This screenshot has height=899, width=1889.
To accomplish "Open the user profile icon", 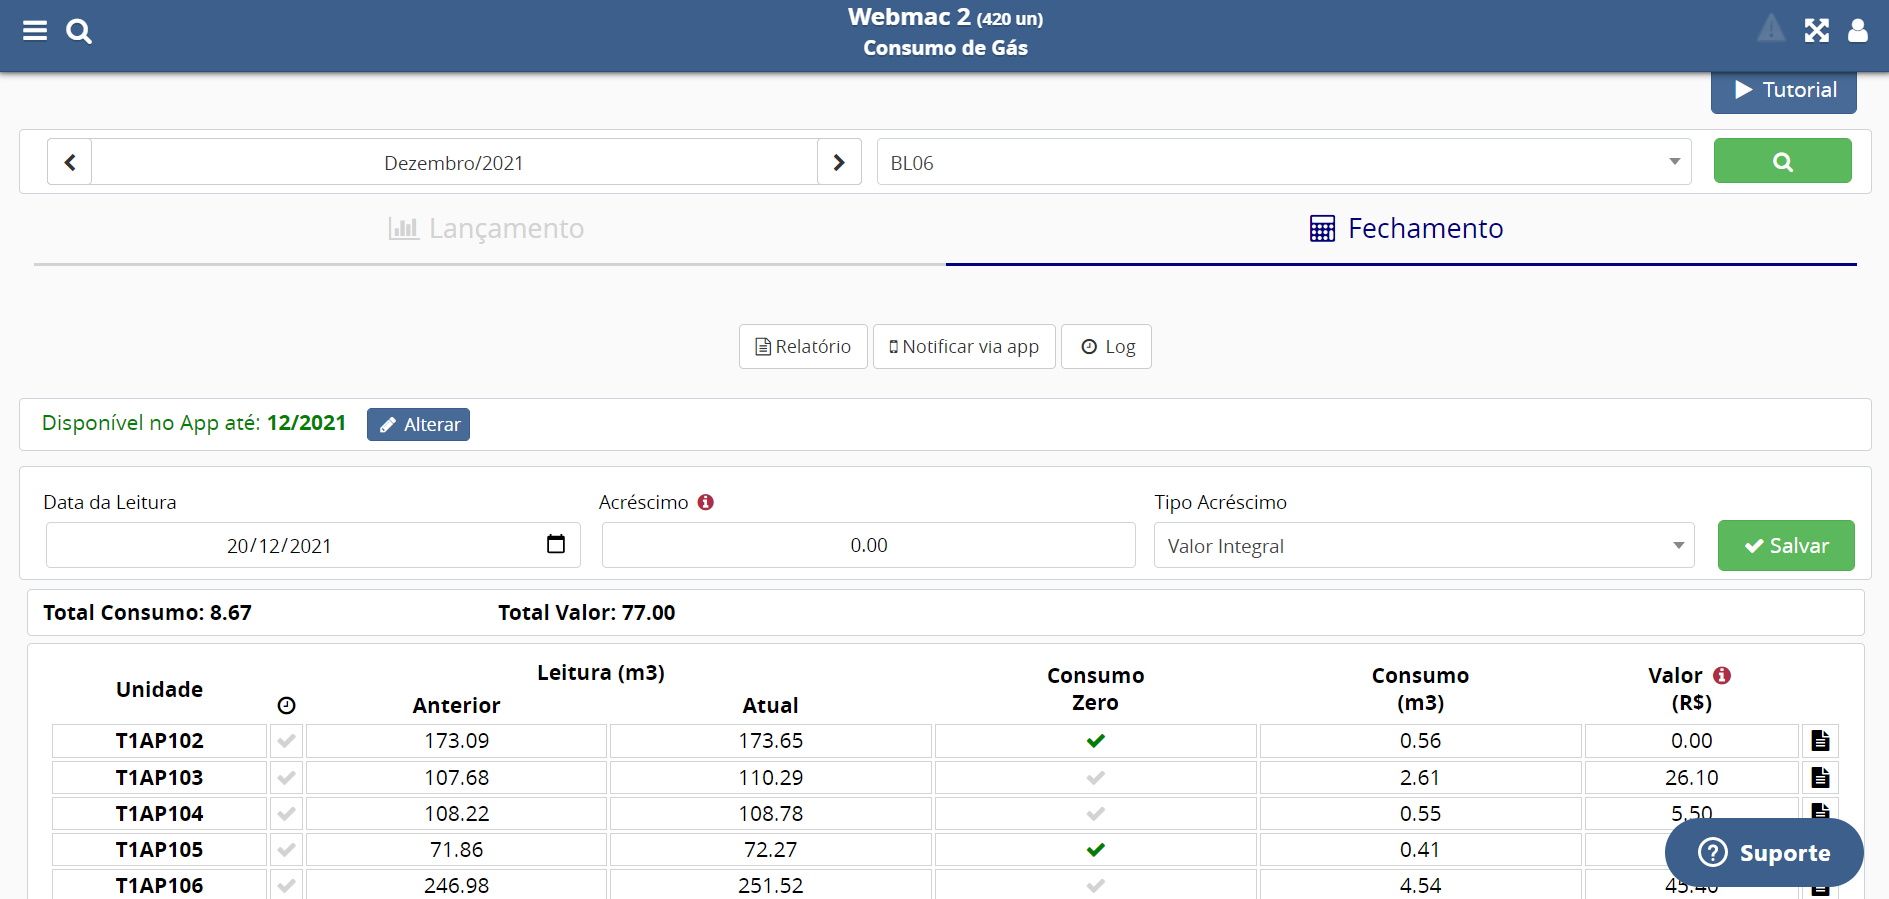I will coord(1857,31).
